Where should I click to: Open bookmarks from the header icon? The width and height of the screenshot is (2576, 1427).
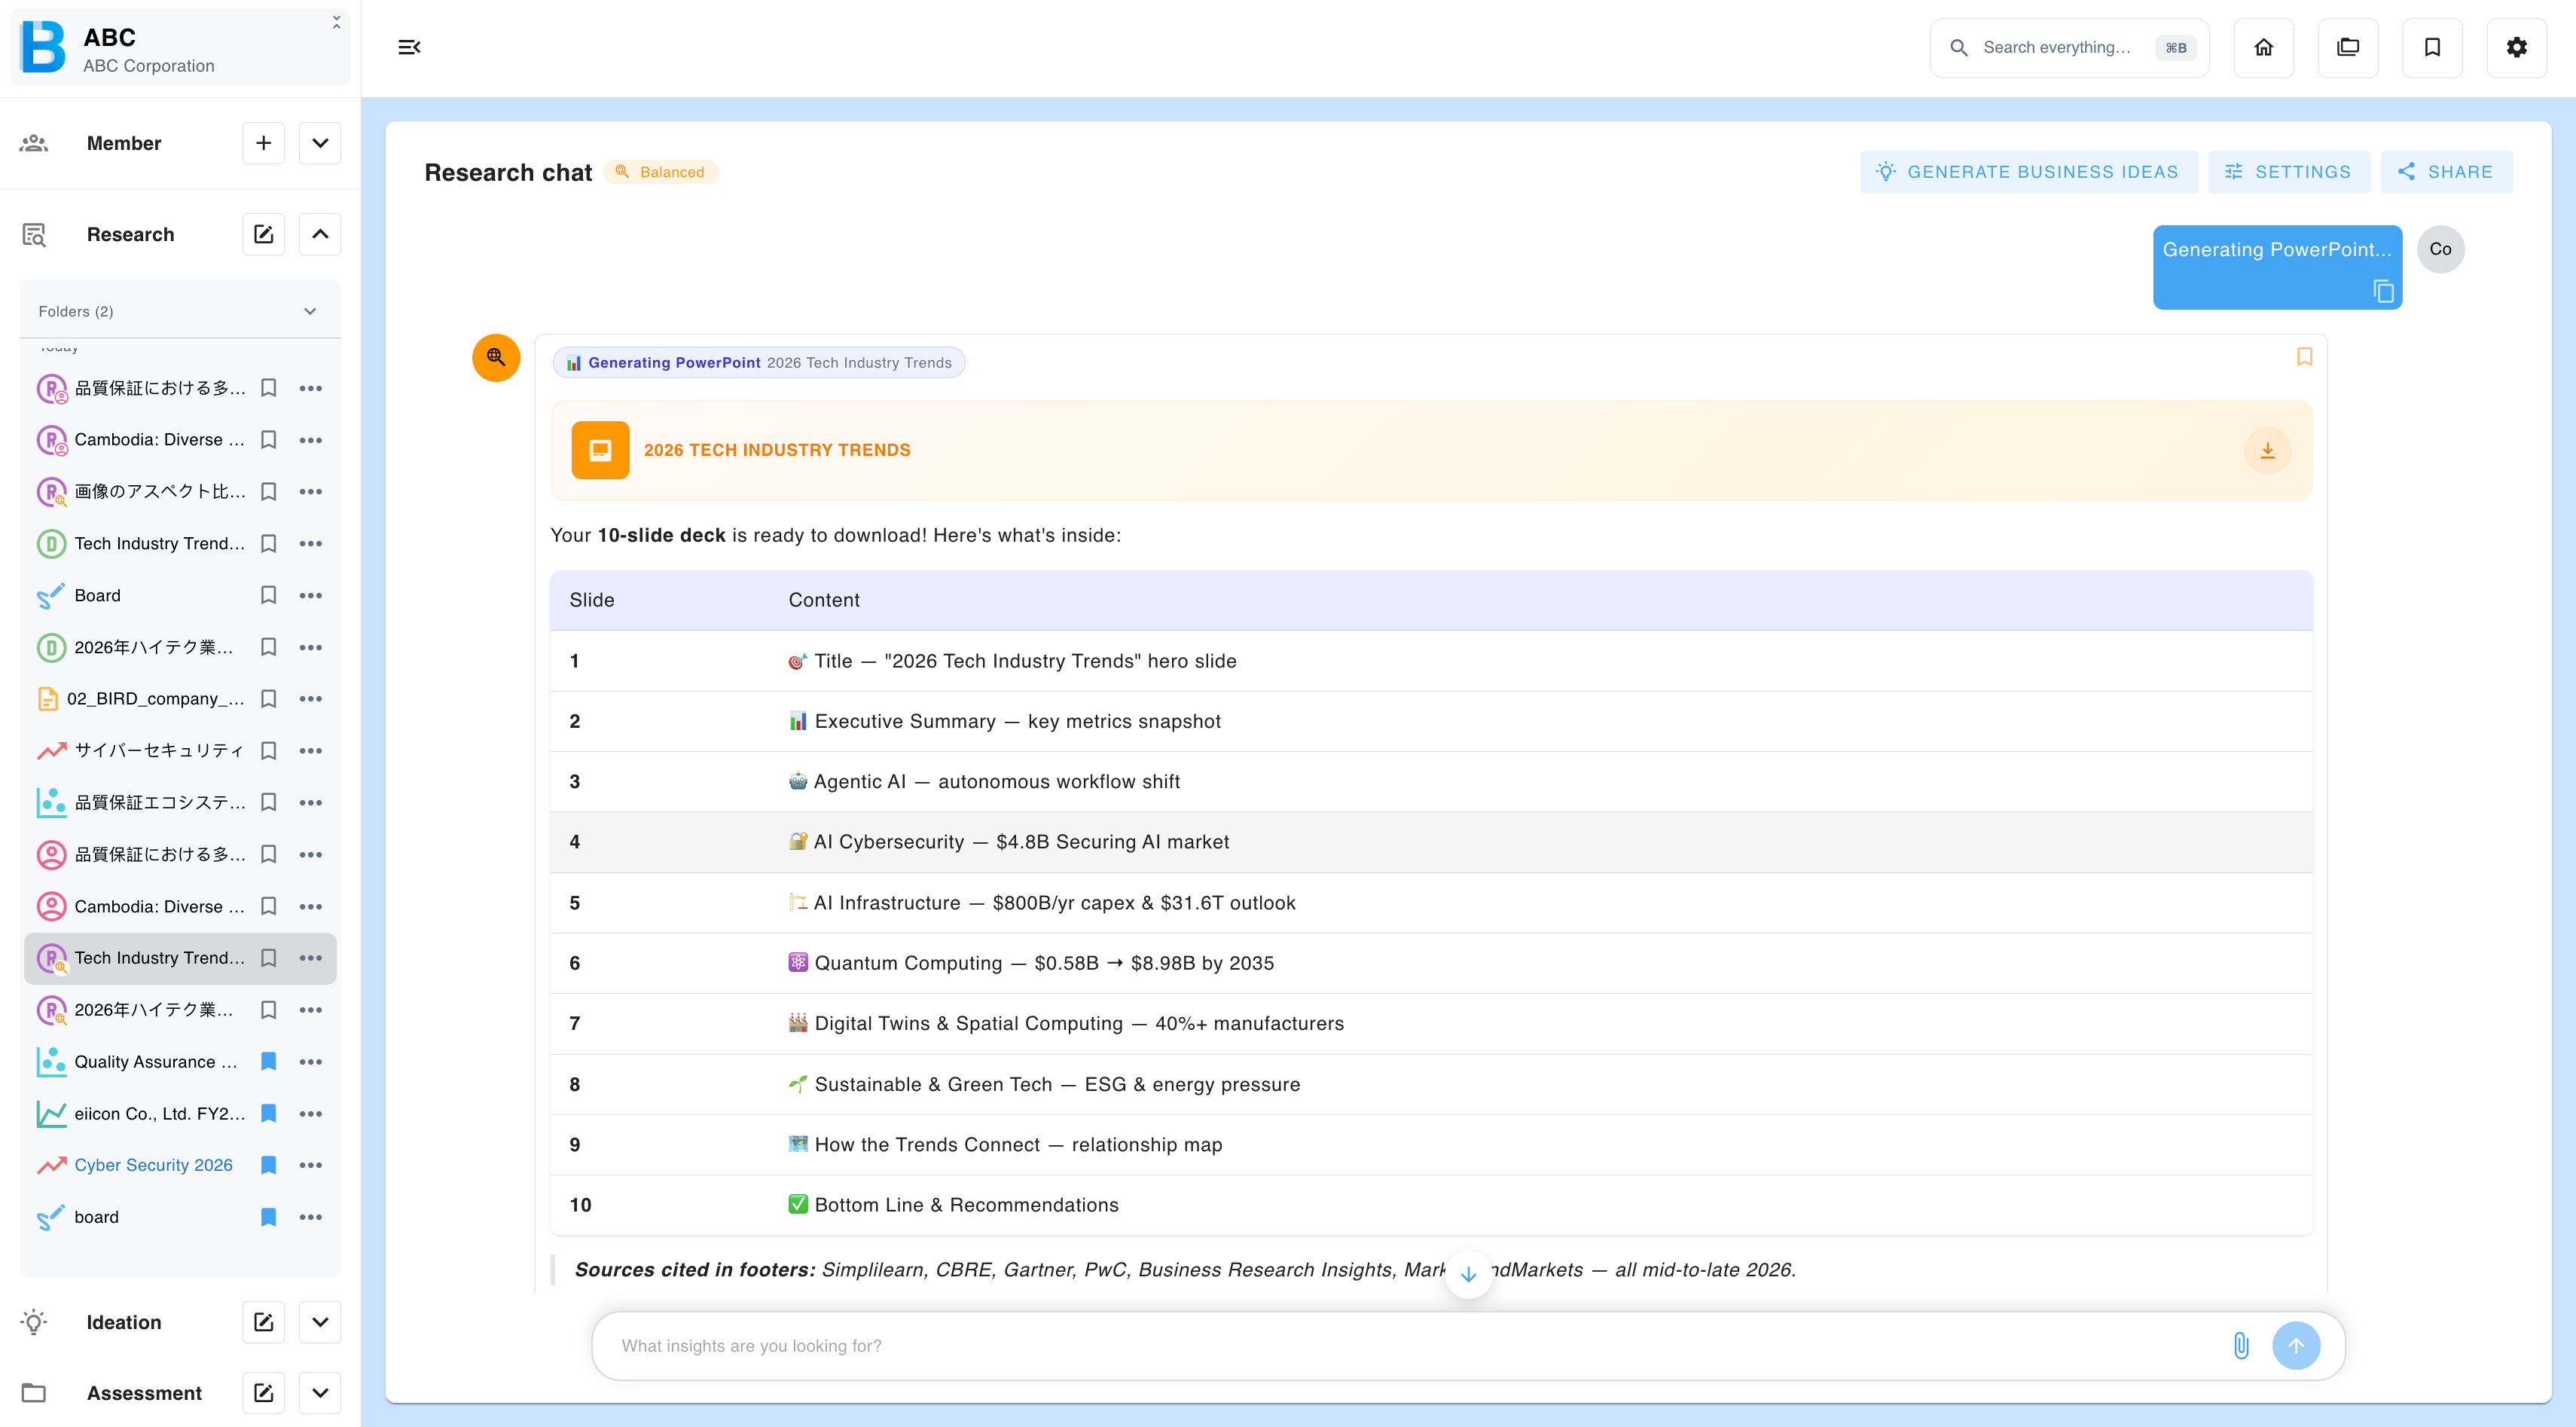(x=2432, y=47)
